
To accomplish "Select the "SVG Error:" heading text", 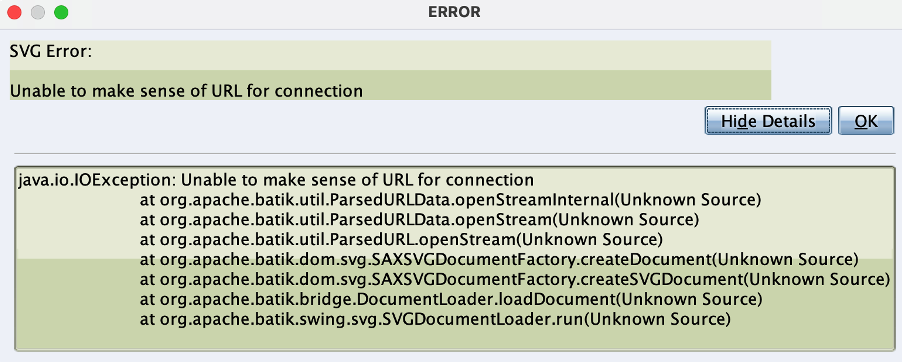I will pos(51,52).
